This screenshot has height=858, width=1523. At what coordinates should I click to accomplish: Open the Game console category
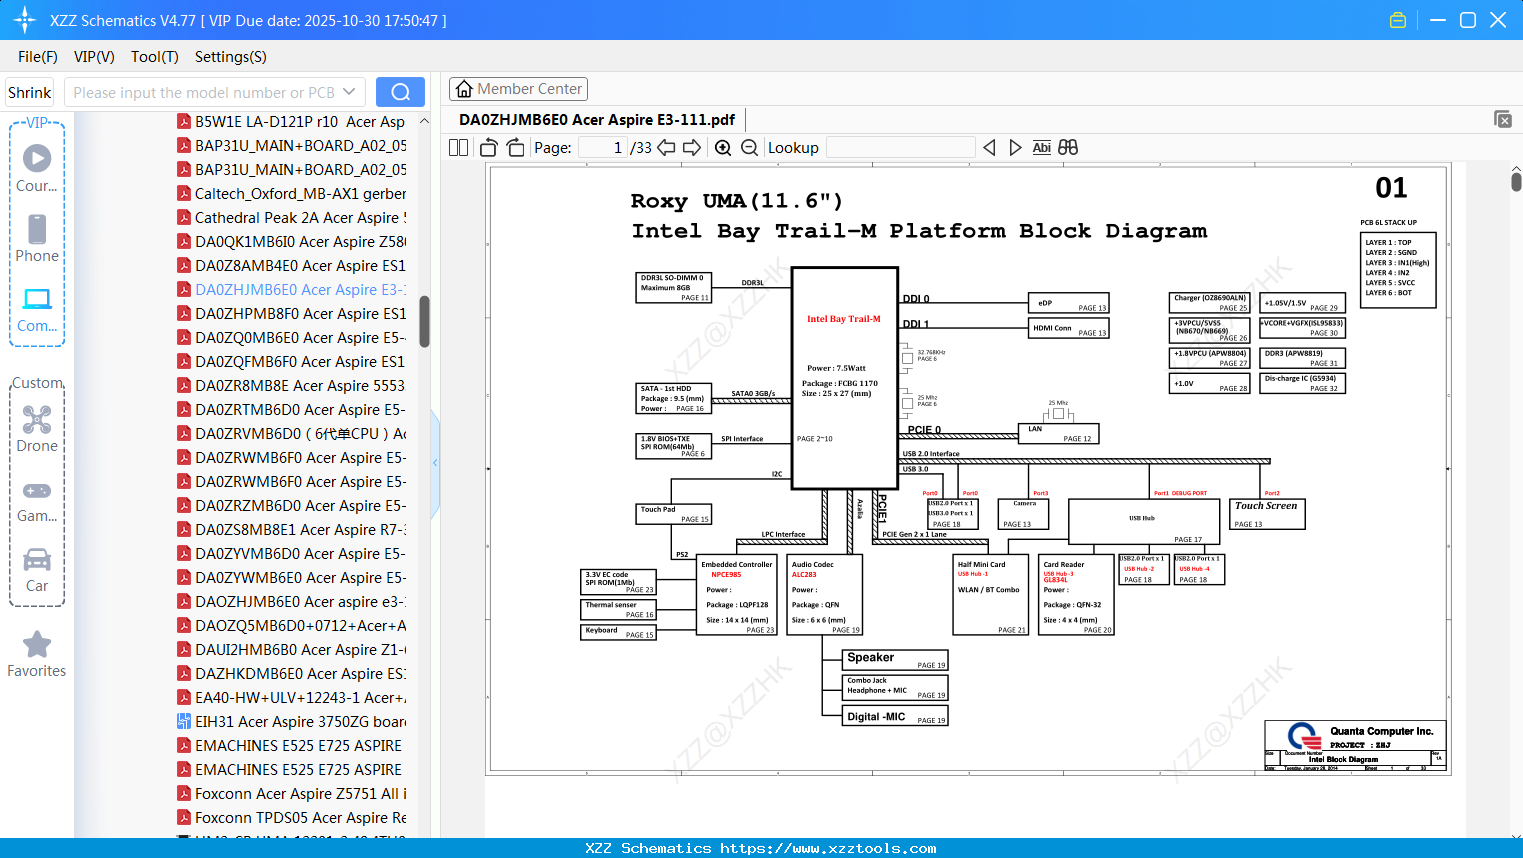point(37,500)
